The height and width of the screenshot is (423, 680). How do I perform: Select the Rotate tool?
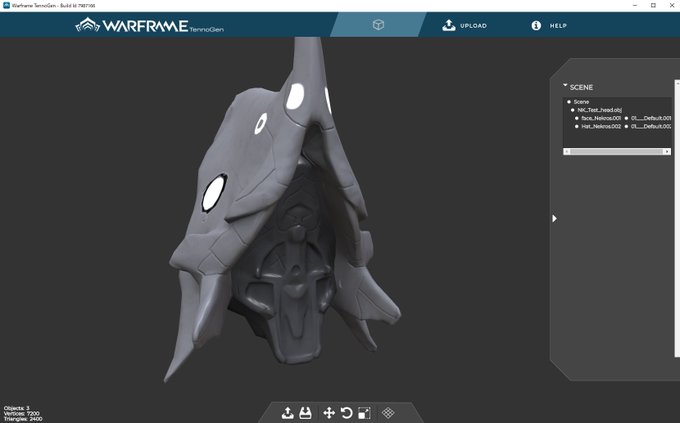pos(347,413)
